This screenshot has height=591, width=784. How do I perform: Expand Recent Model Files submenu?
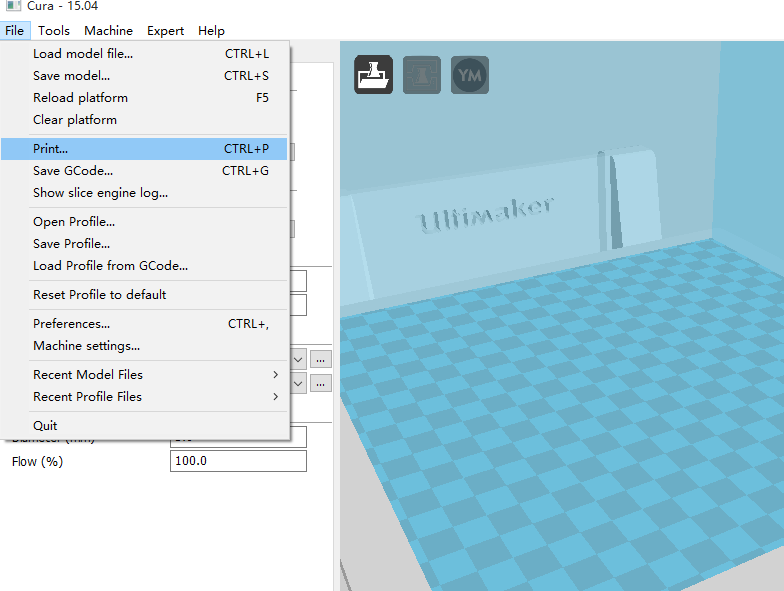point(144,374)
